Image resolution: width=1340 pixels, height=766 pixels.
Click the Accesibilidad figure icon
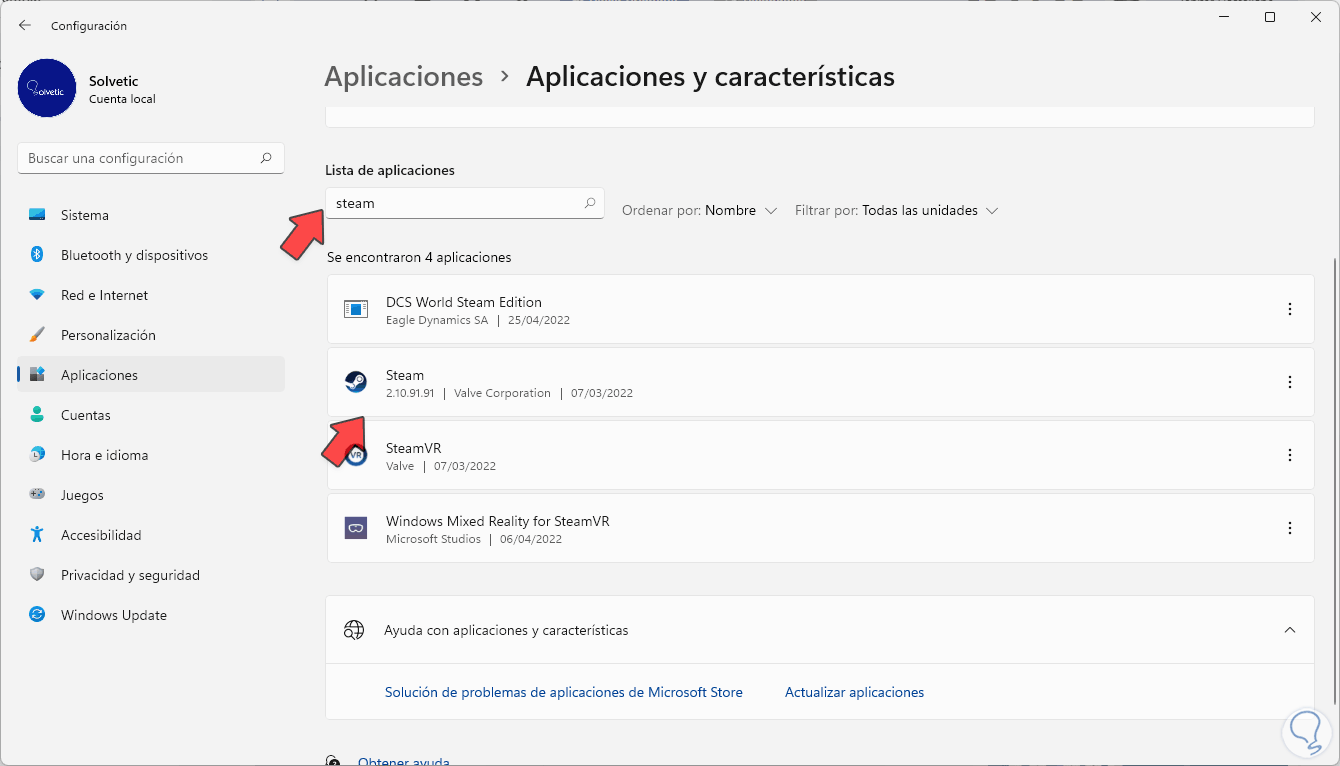click(37, 535)
